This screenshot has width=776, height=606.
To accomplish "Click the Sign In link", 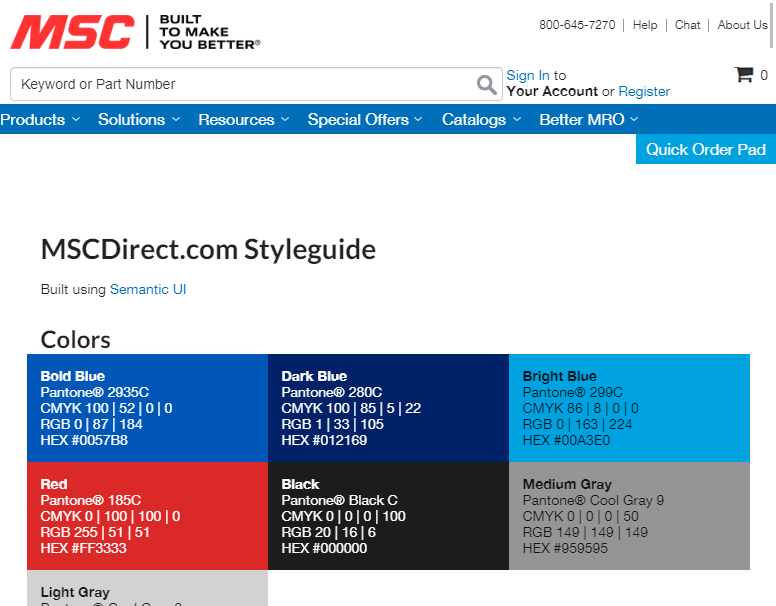I will [528, 75].
